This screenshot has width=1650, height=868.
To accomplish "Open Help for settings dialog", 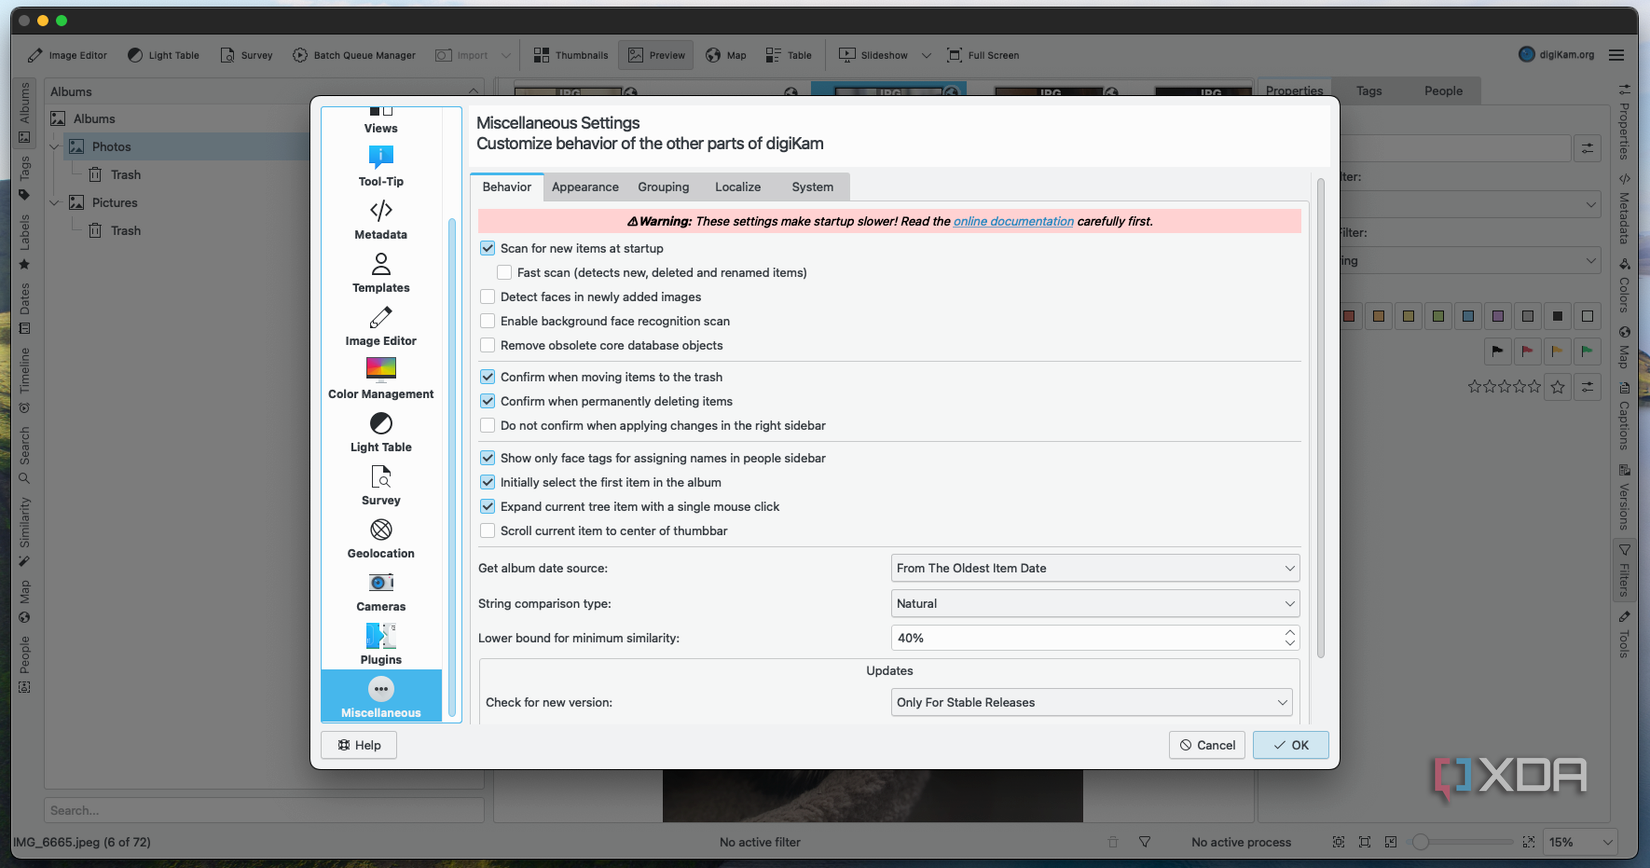I will (359, 745).
